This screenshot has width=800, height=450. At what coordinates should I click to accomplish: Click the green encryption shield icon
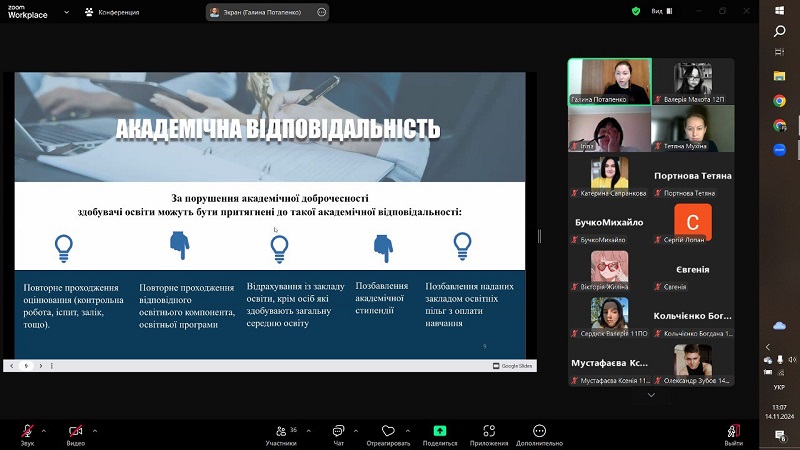tap(636, 11)
